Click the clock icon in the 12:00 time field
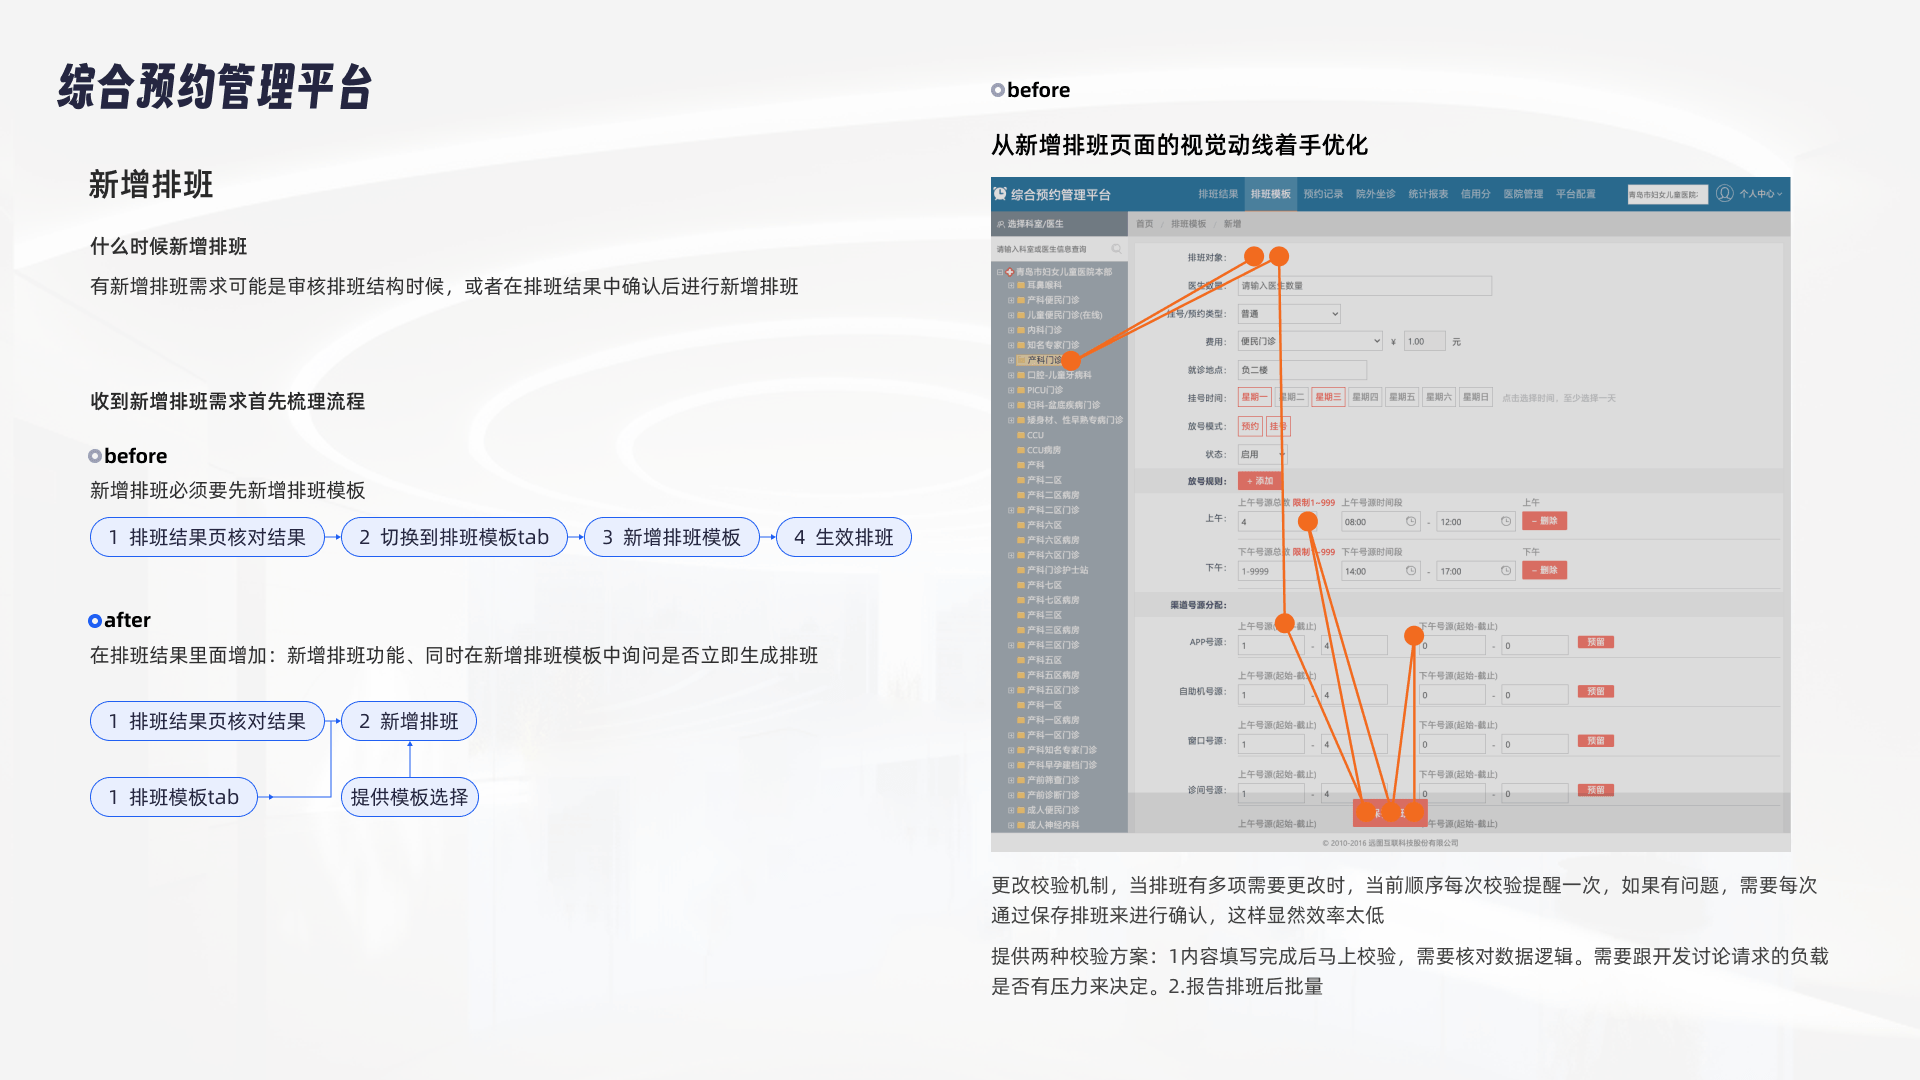Image resolution: width=1920 pixels, height=1080 pixels. coord(1505,522)
